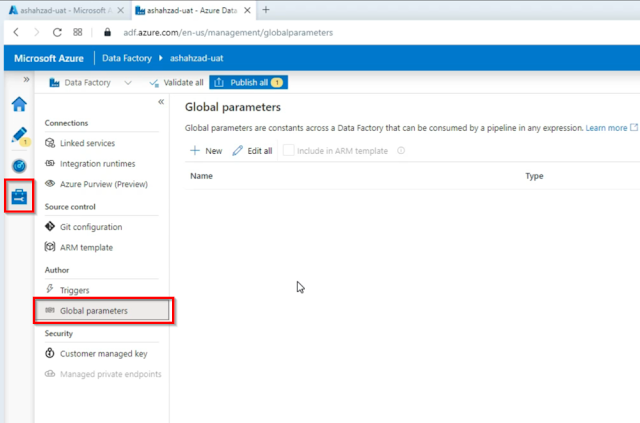This screenshot has width=640, height=423.
Task: Click the Git configuration diamond icon
Action: (50, 226)
